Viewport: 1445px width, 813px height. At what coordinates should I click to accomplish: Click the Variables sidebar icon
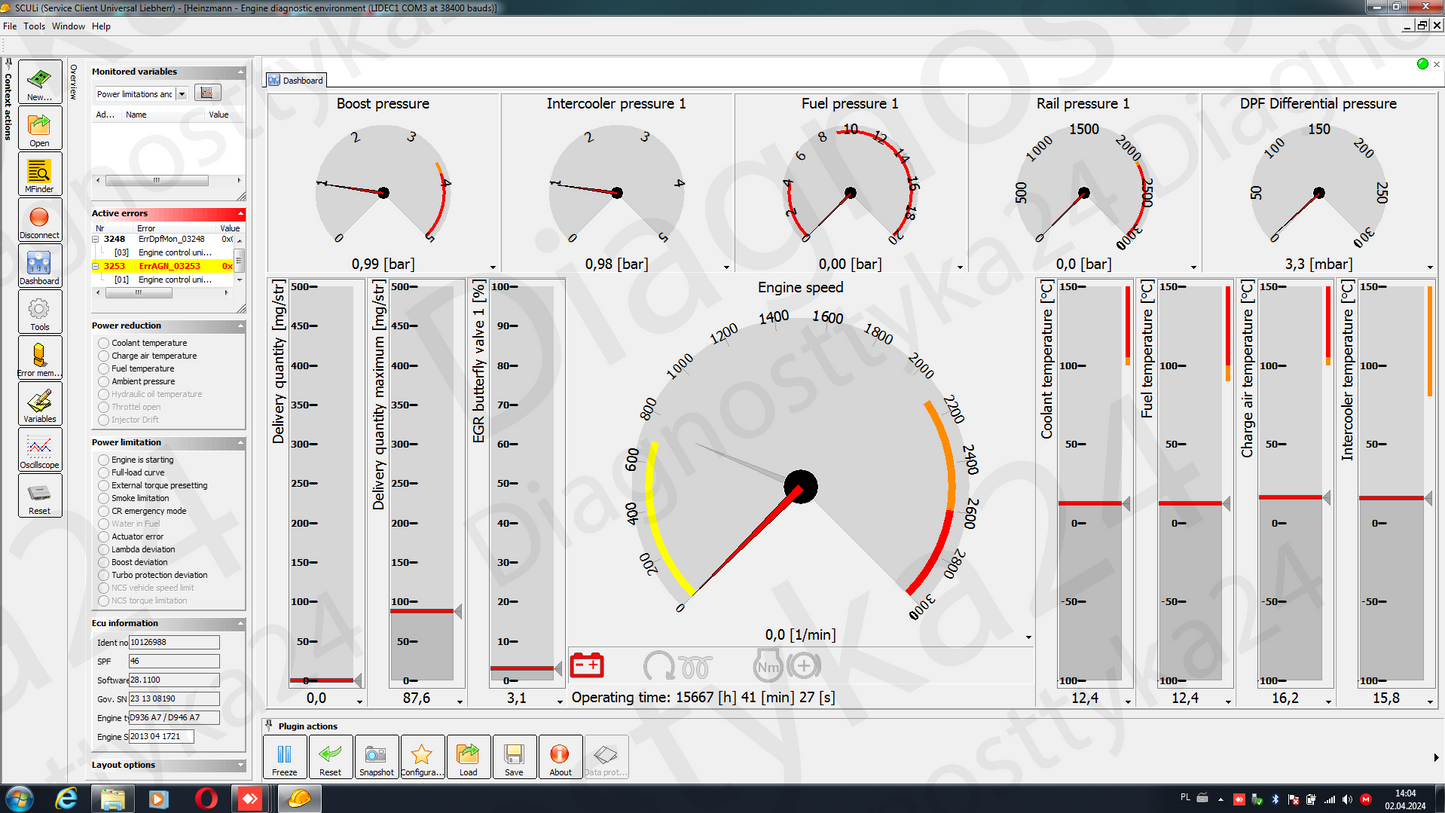tap(39, 404)
